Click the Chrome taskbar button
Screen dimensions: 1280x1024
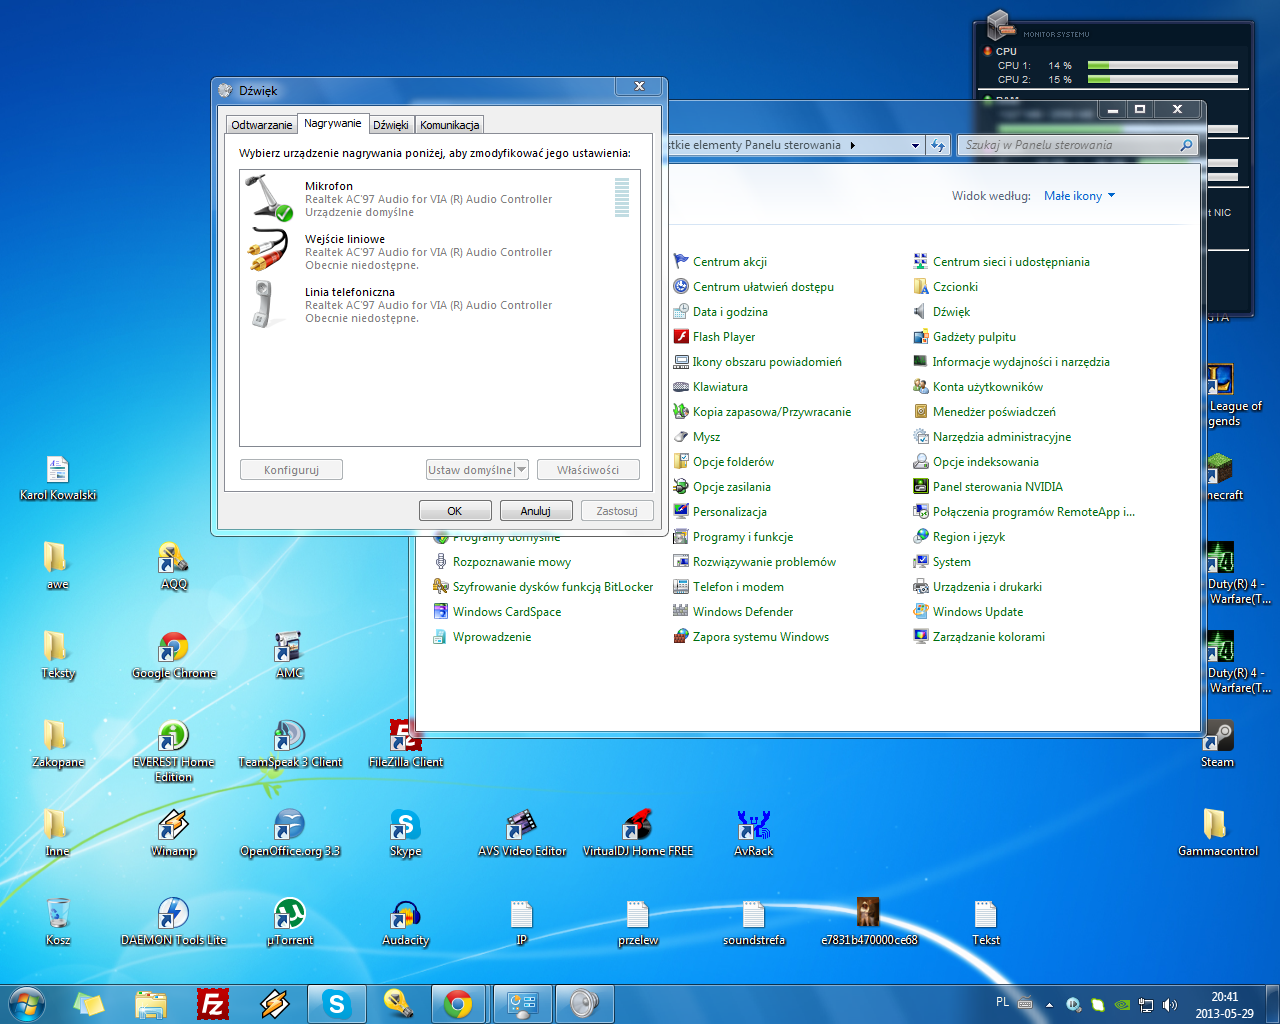(458, 1003)
